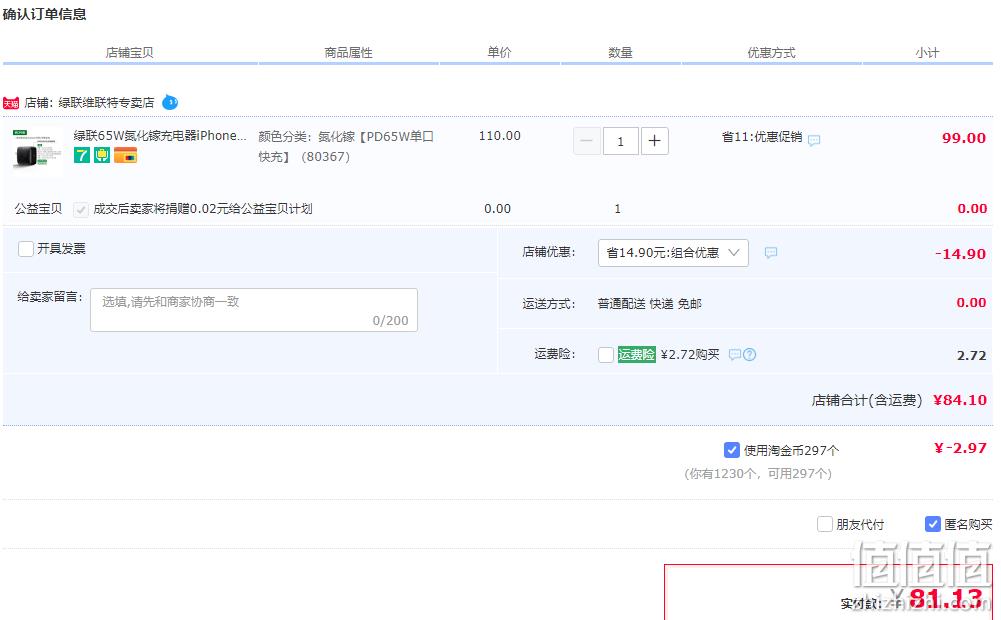Tick the 开具发票 invoice checkbox
Screen dimensions: 1001x620
coord(26,248)
